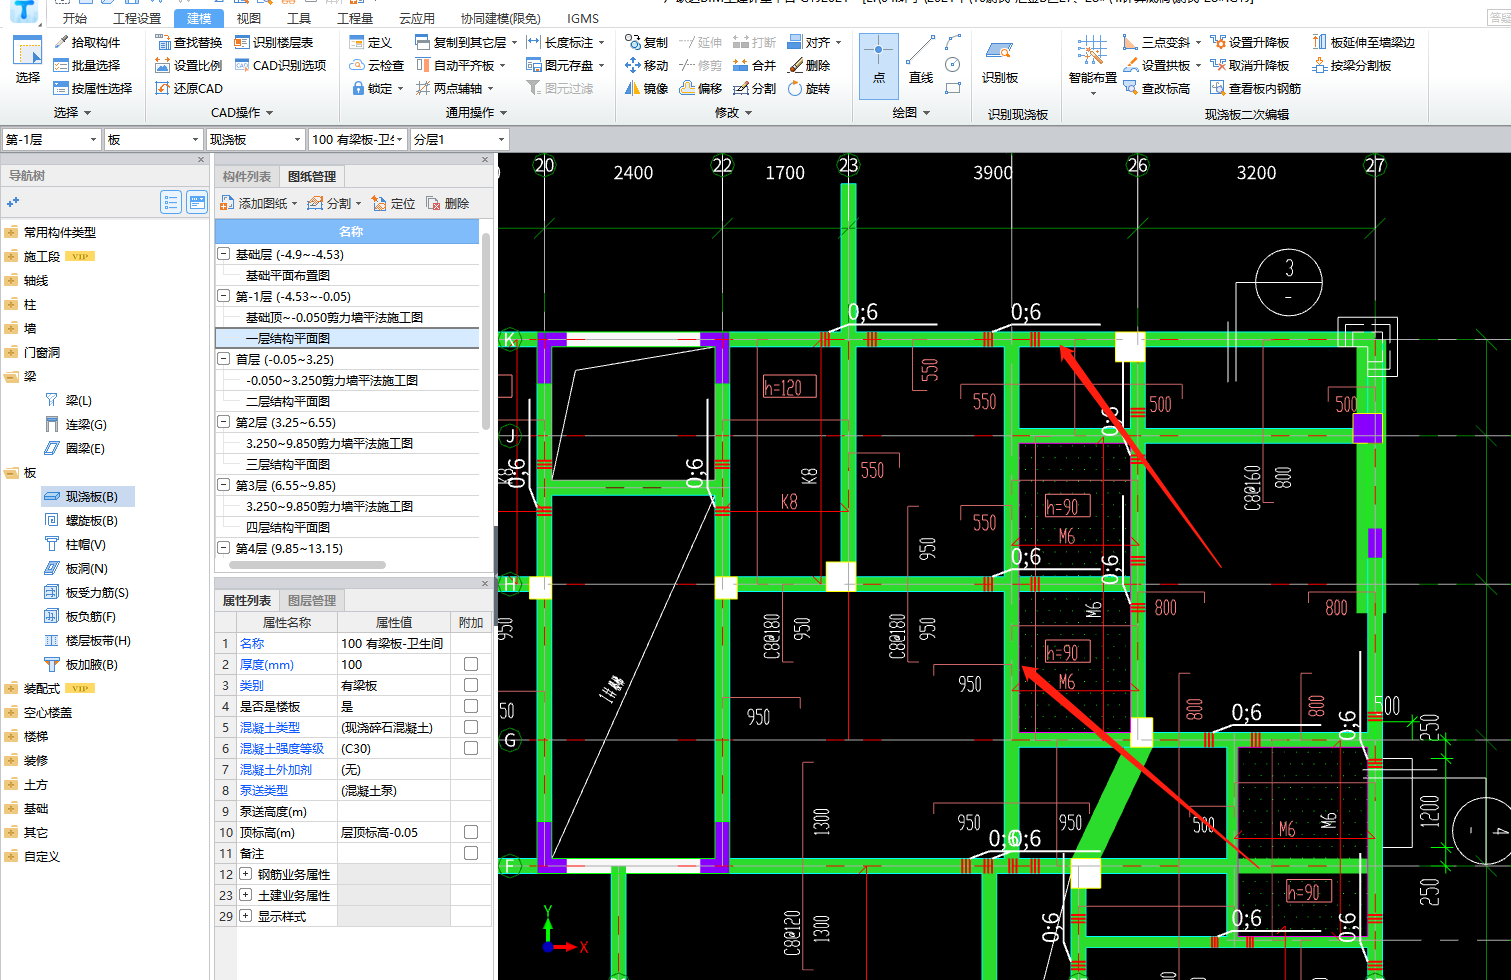Toggle the 混凝土强度等级 附加 checkbox
The height and width of the screenshot is (980, 1511).
tap(471, 748)
